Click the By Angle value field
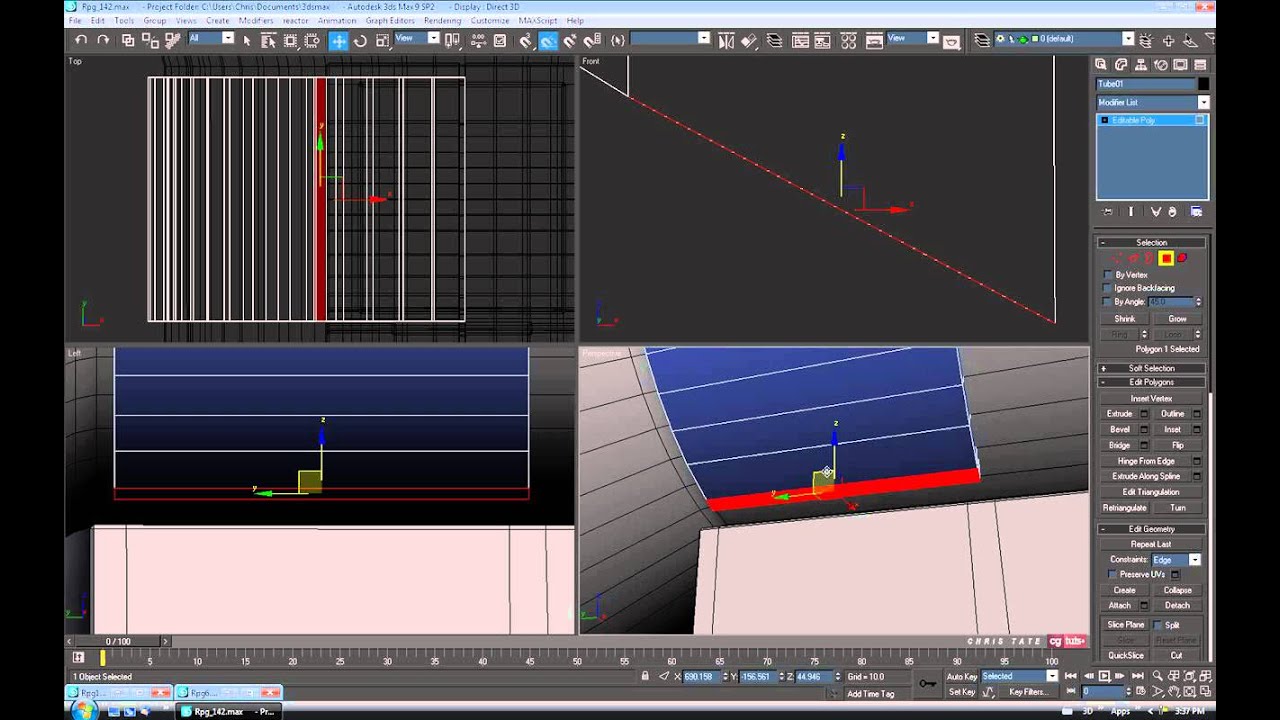 click(1170, 302)
